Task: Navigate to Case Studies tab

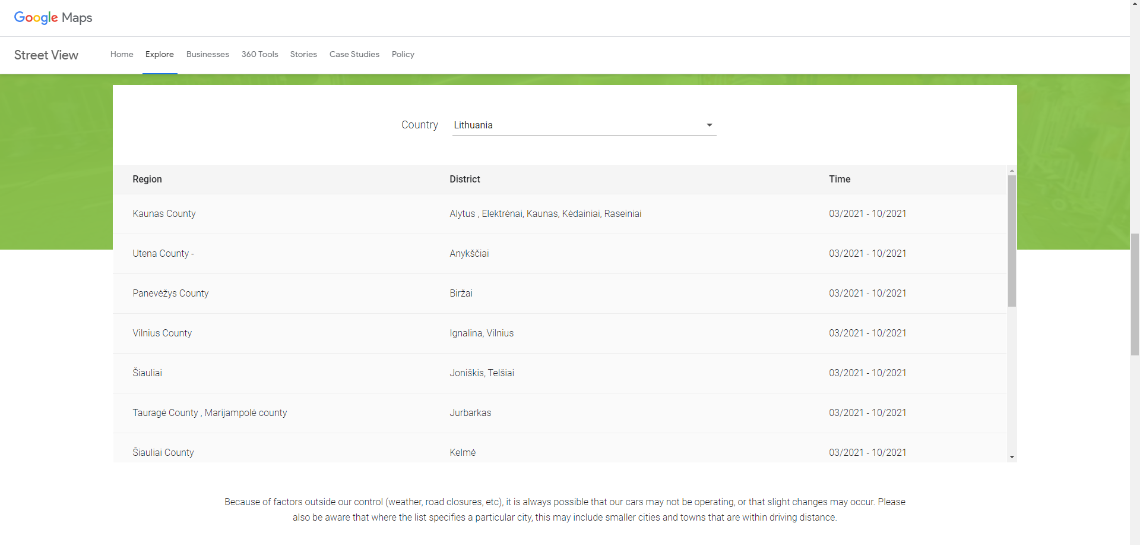Action: point(354,54)
